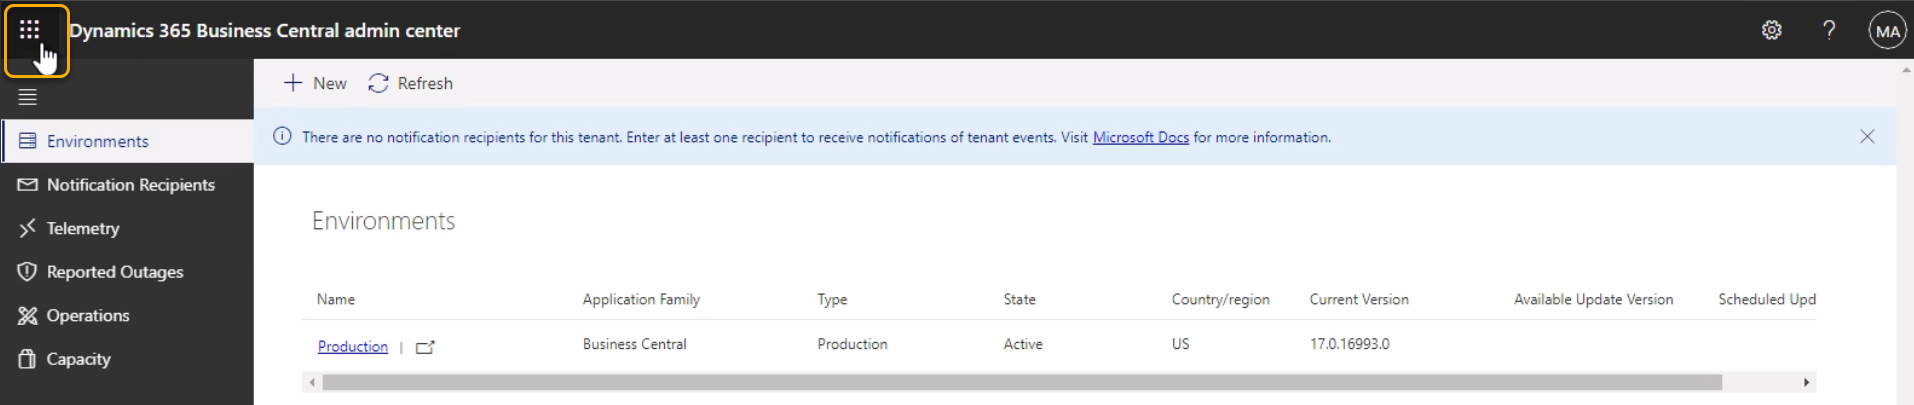Open the Production environment link
This screenshot has height=405, width=1914.
coord(352,346)
